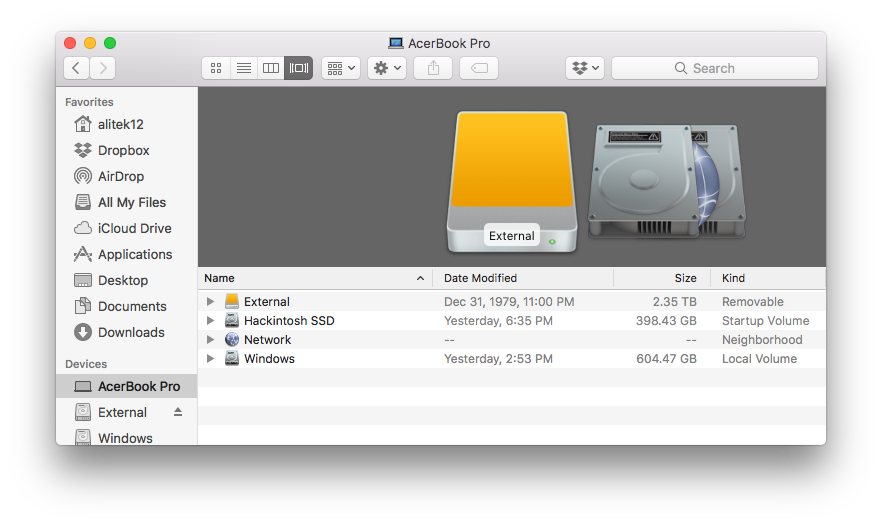This screenshot has height=525, width=882.
Task: Expand the Network row disclosure triangle
Action: point(210,340)
